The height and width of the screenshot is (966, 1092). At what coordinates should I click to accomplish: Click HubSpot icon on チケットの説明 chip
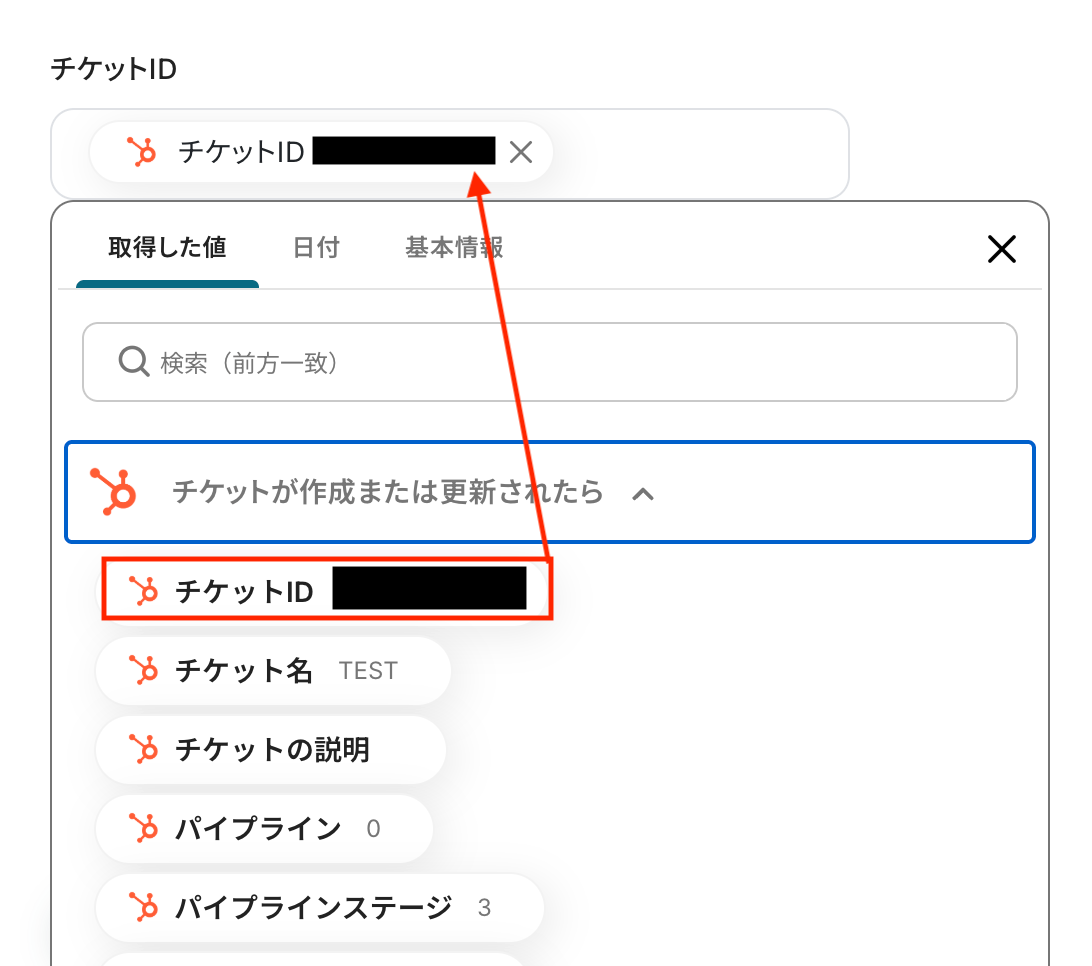click(145, 749)
